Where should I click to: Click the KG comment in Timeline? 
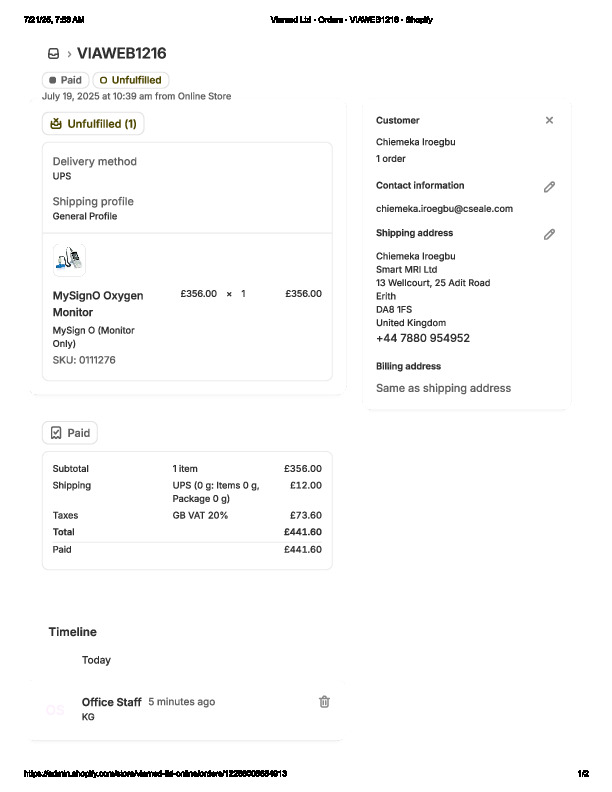pos(88,717)
